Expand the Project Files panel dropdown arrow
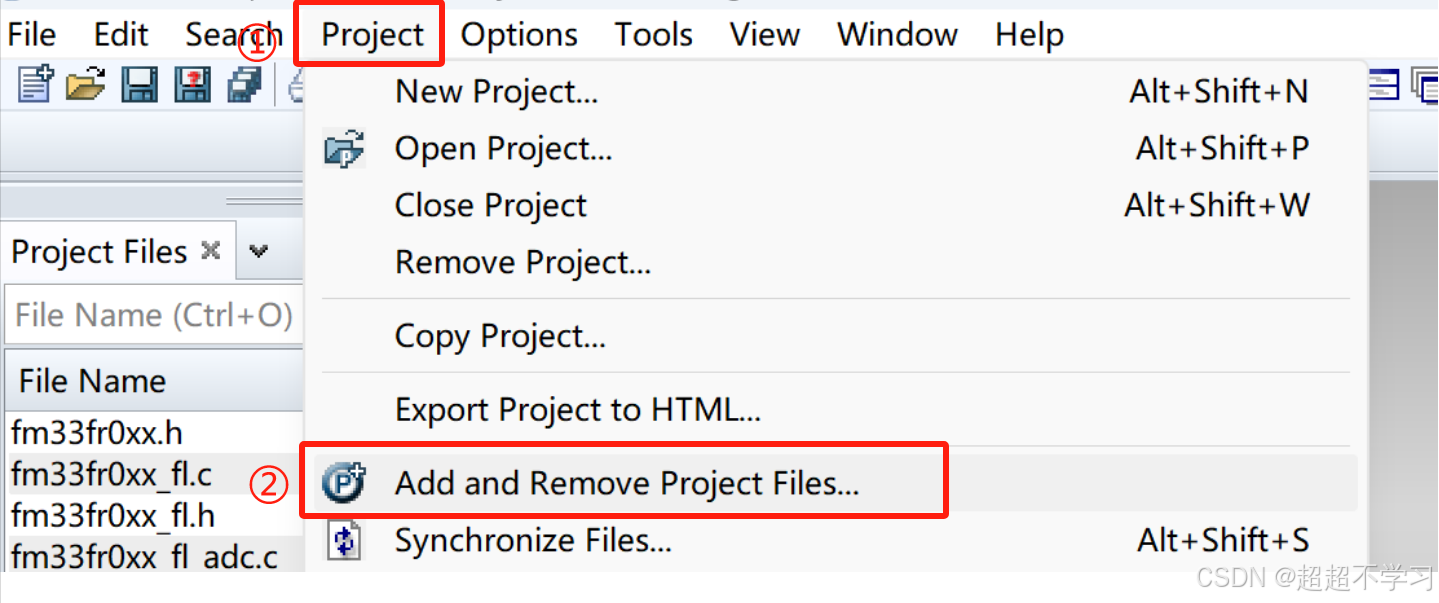1439x603 pixels. (259, 252)
